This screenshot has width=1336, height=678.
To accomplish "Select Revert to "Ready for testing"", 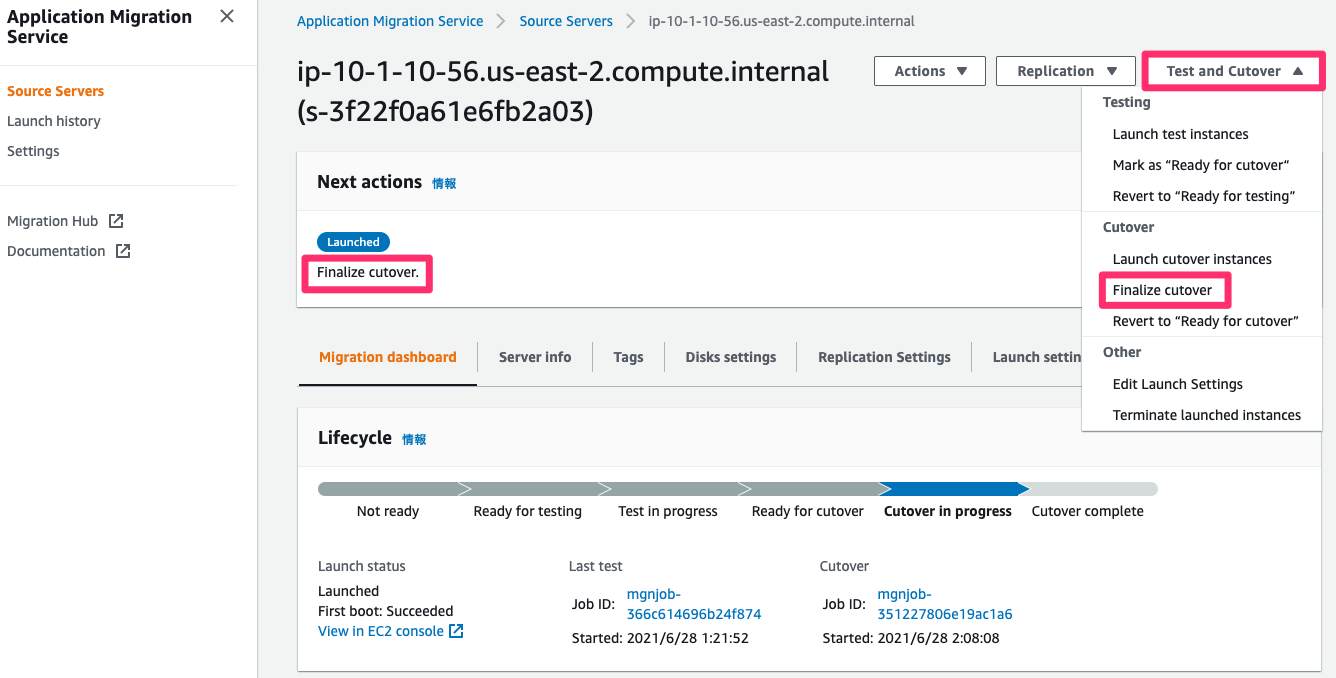I will [x=1204, y=196].
